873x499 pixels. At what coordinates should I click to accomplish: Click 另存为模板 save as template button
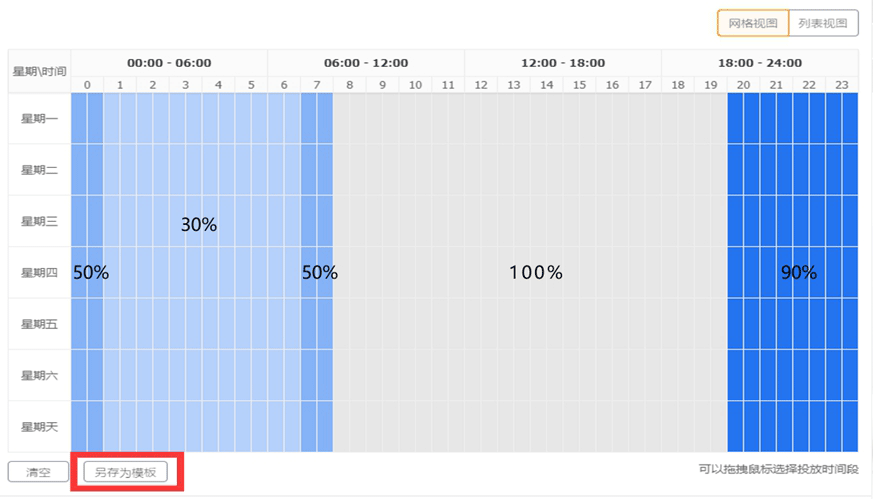pos(126,472)
